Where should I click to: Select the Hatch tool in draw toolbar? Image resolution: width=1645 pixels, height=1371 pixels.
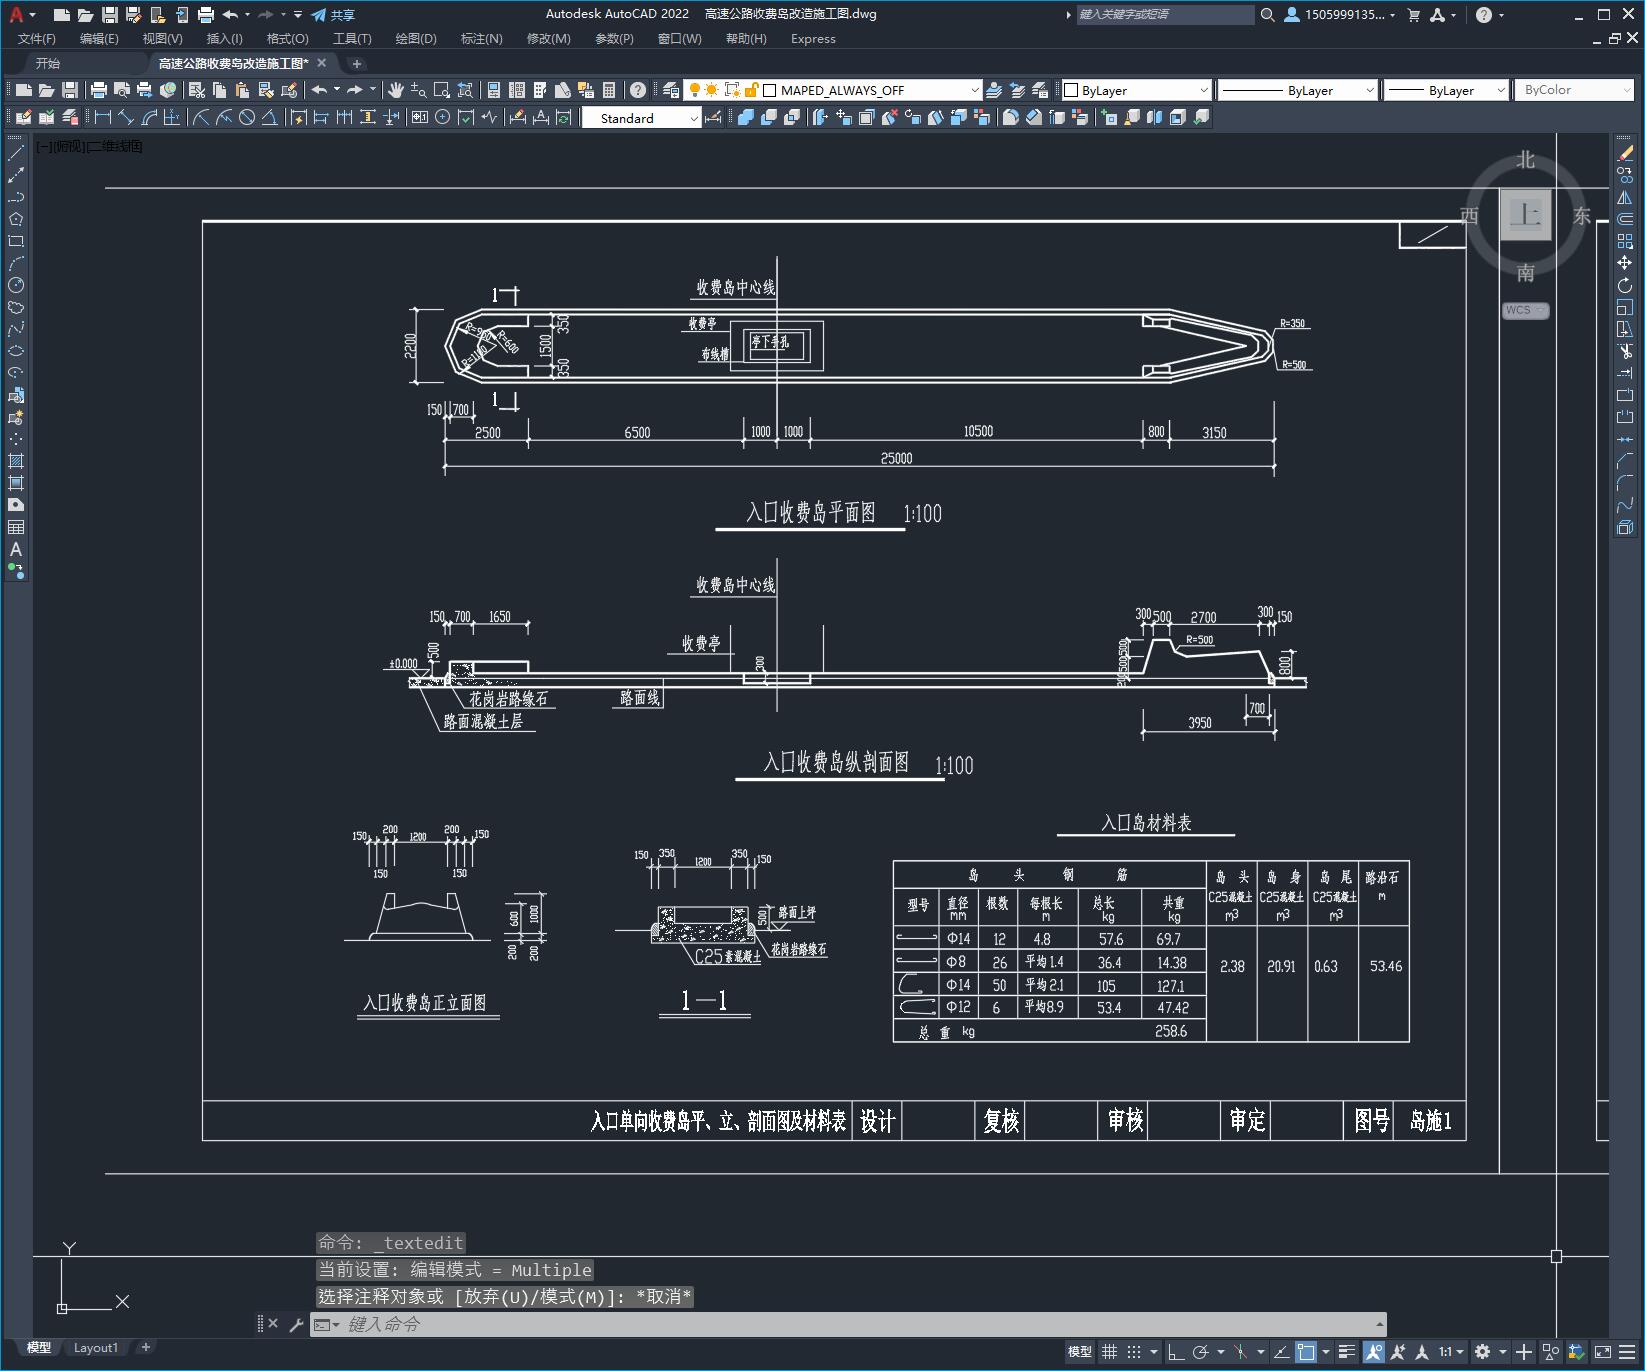click(16, 461)
